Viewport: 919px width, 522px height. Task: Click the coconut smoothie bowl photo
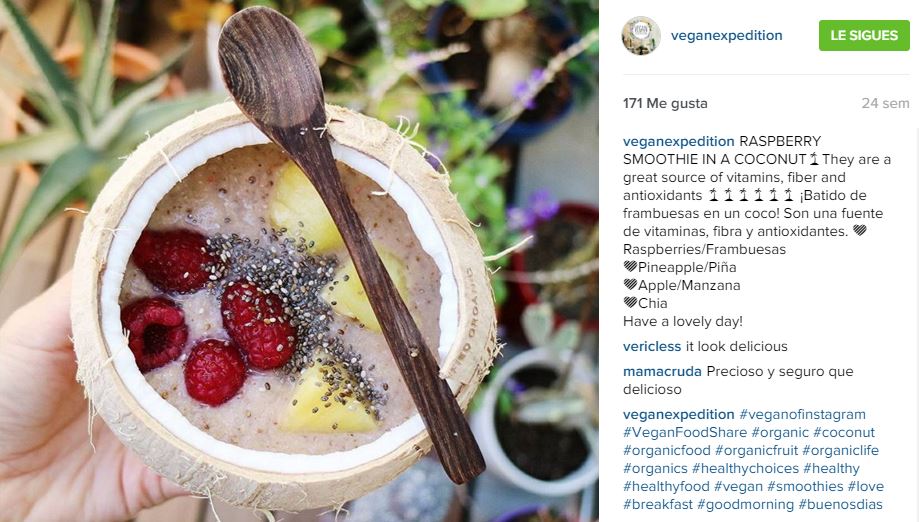click(299, 261)
